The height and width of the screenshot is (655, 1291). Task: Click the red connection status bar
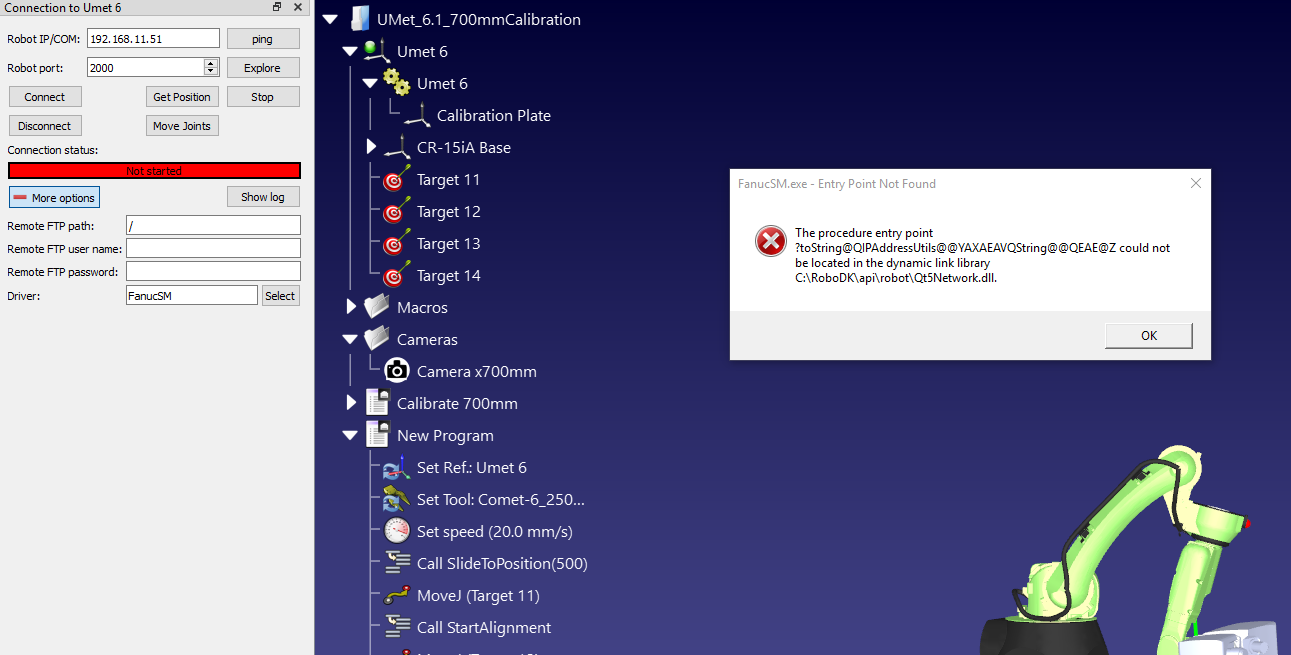click(154, 171)
